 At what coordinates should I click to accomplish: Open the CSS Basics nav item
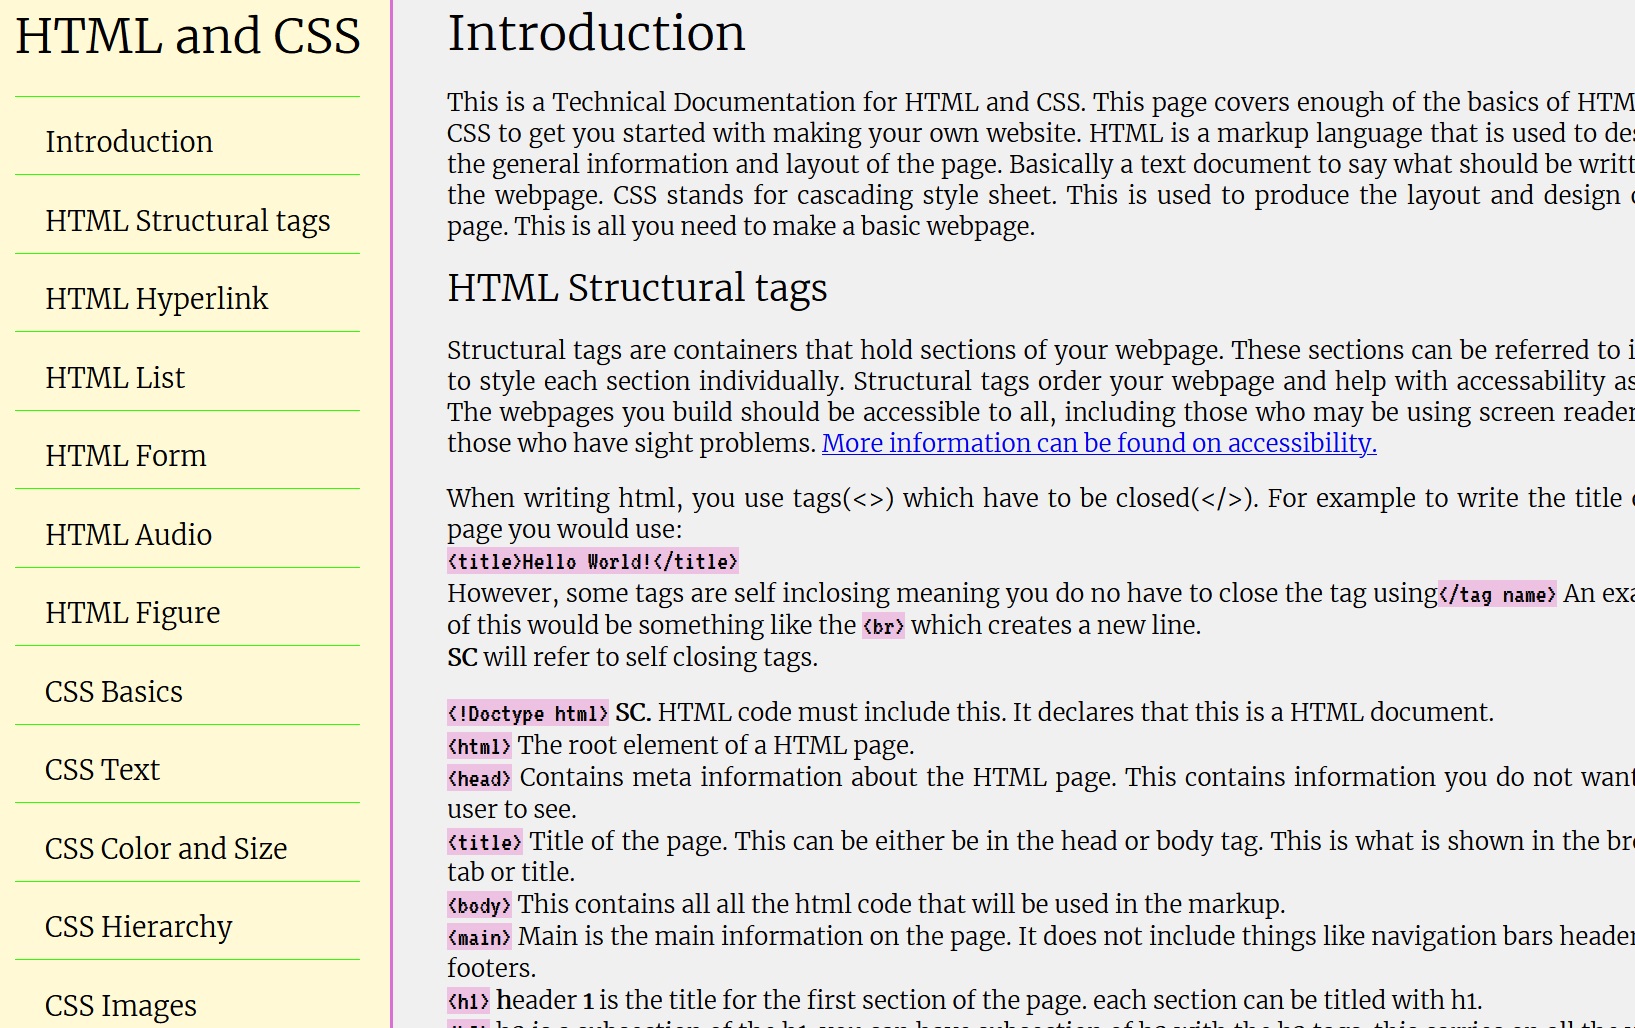(114, 692)
